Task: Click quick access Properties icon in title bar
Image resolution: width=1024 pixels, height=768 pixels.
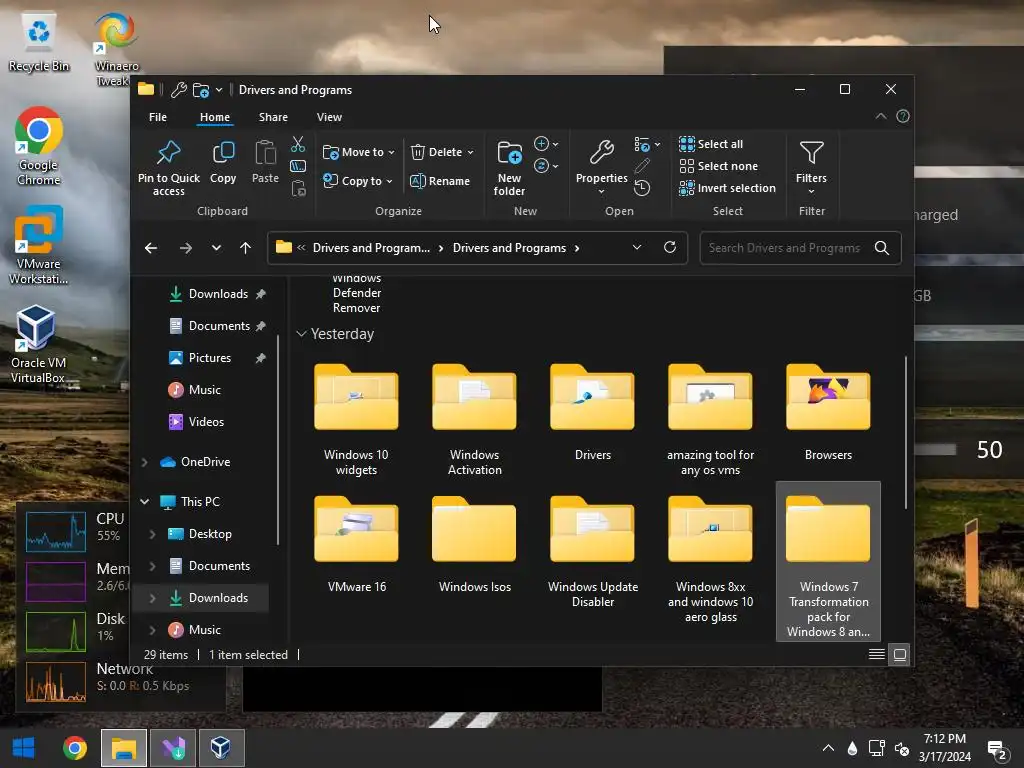Action: tap(178, 89)
